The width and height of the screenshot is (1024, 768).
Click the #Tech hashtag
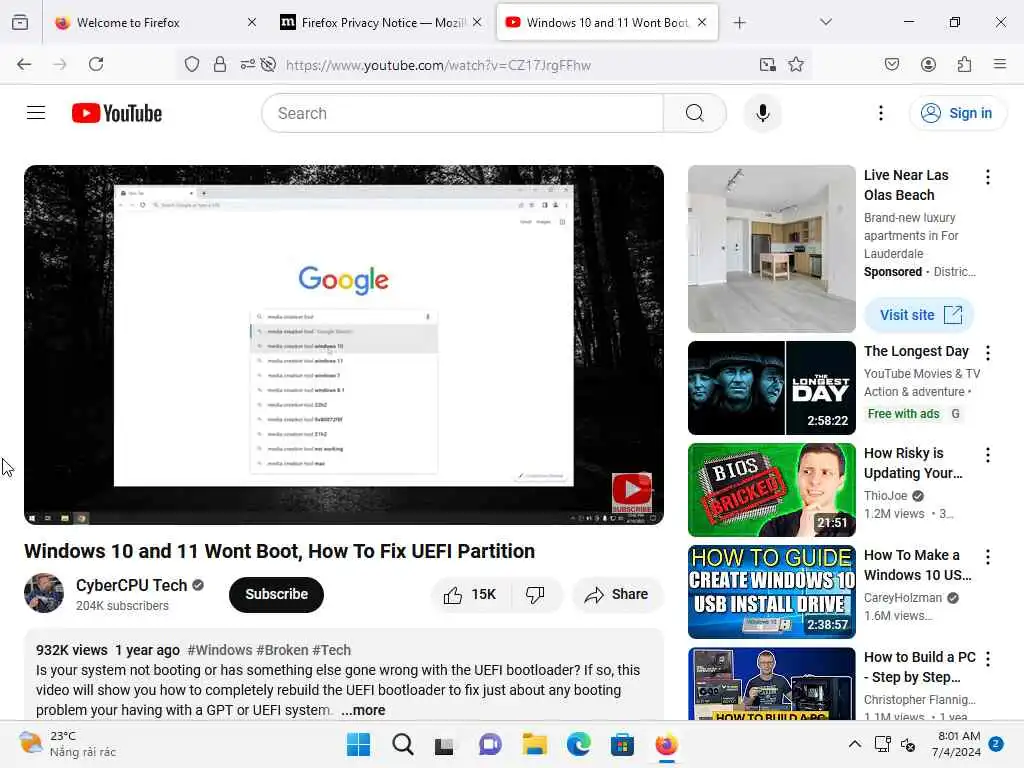point(331,650)
